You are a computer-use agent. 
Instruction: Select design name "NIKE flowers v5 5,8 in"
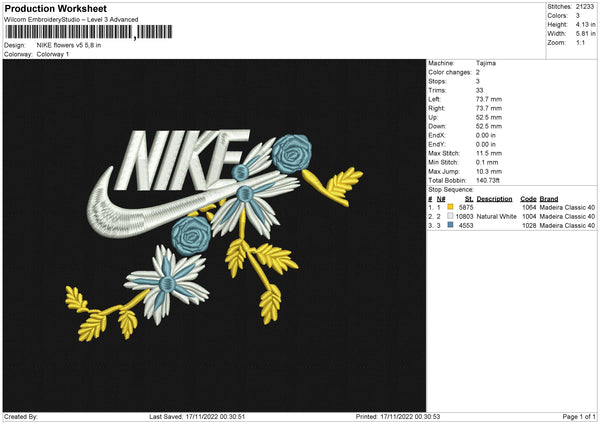[x=69, y=45]
